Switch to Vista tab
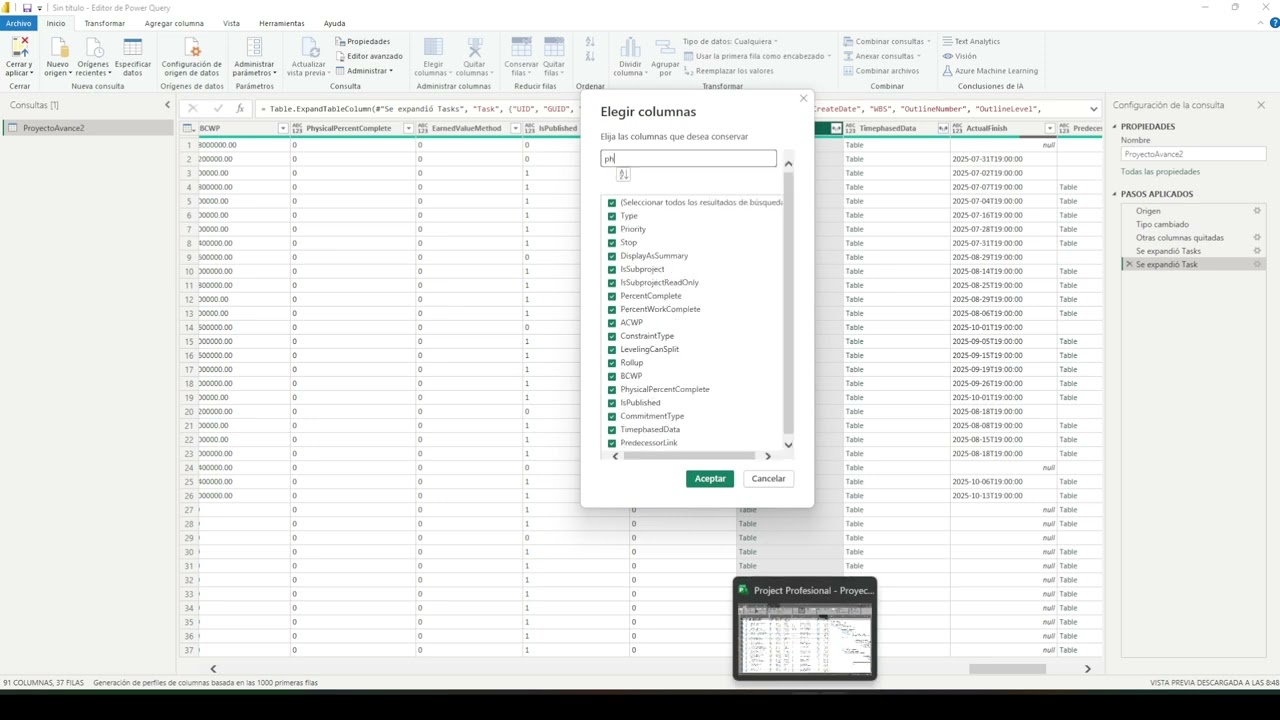Image resolution: width=1280 pixels, height=720 pixels. (231, 23)
